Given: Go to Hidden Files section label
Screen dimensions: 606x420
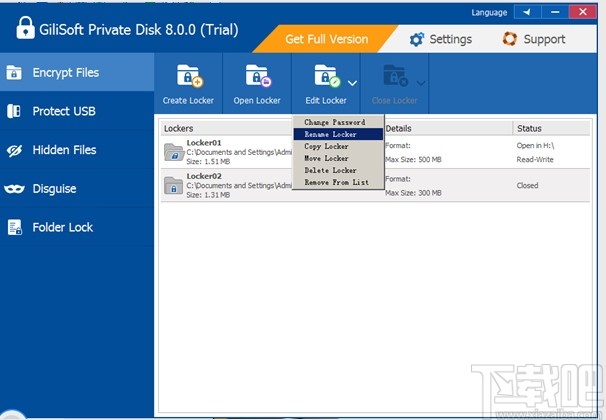Looking at the screenshot, I should pos(64,150).
